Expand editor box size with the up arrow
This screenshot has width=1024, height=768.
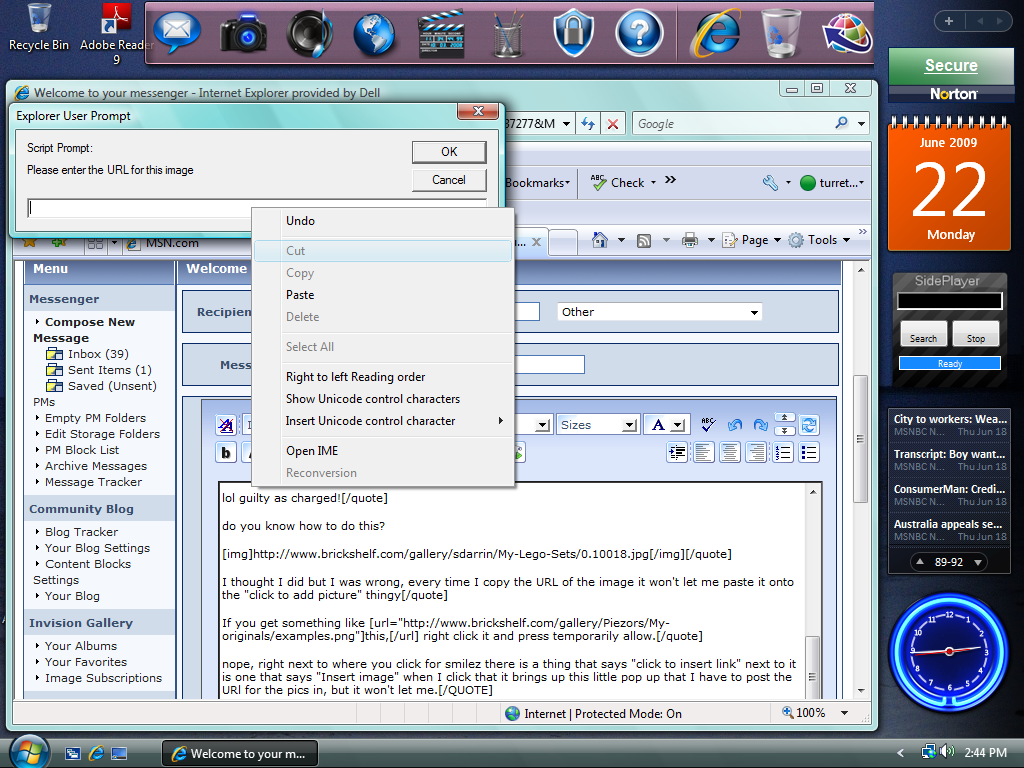tap(784, 417)
